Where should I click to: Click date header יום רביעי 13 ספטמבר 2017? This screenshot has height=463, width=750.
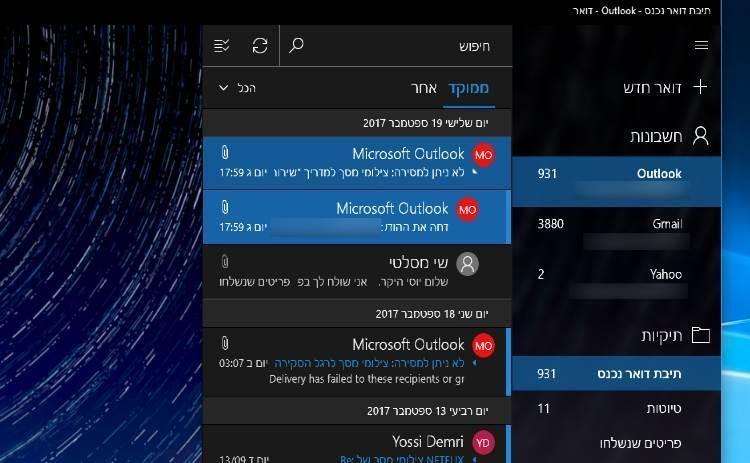pos(357,411)
